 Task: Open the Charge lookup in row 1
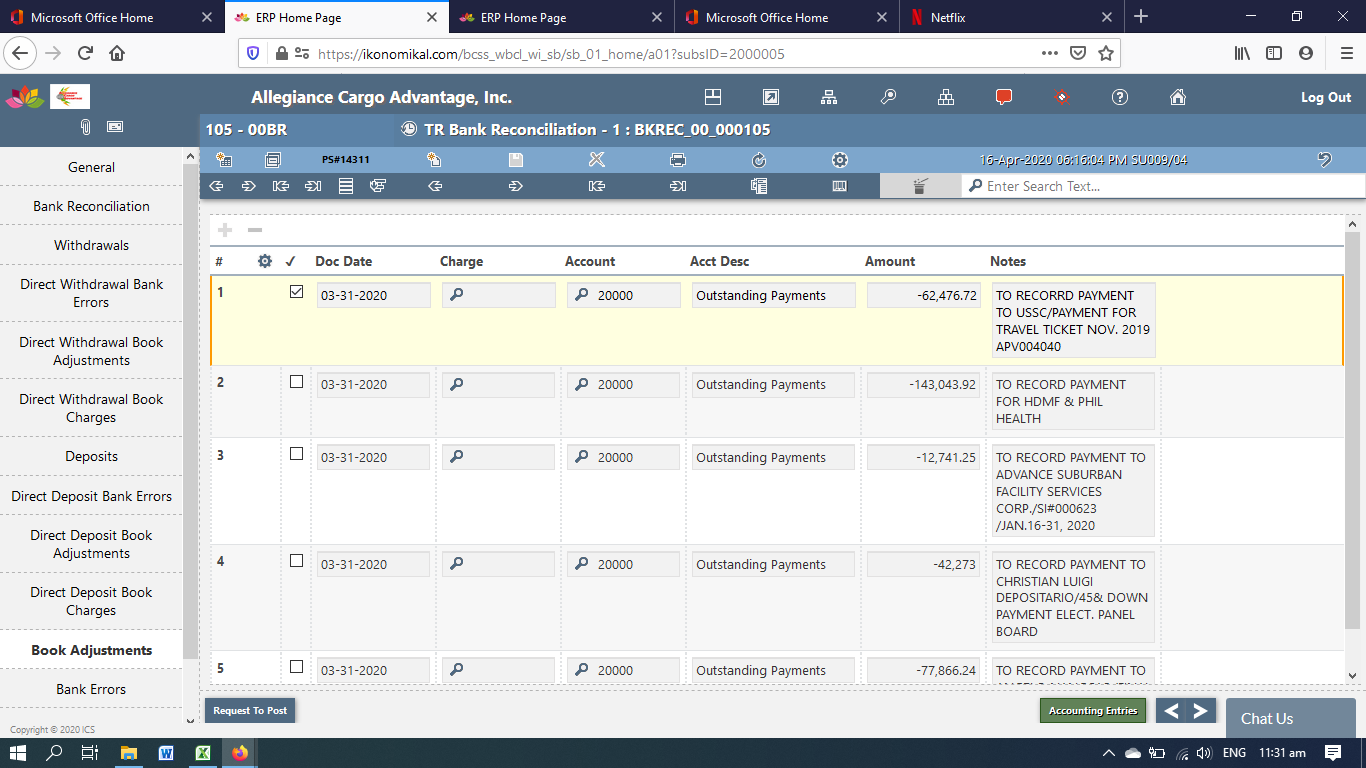pyautogui.click(x=456, y=295)
